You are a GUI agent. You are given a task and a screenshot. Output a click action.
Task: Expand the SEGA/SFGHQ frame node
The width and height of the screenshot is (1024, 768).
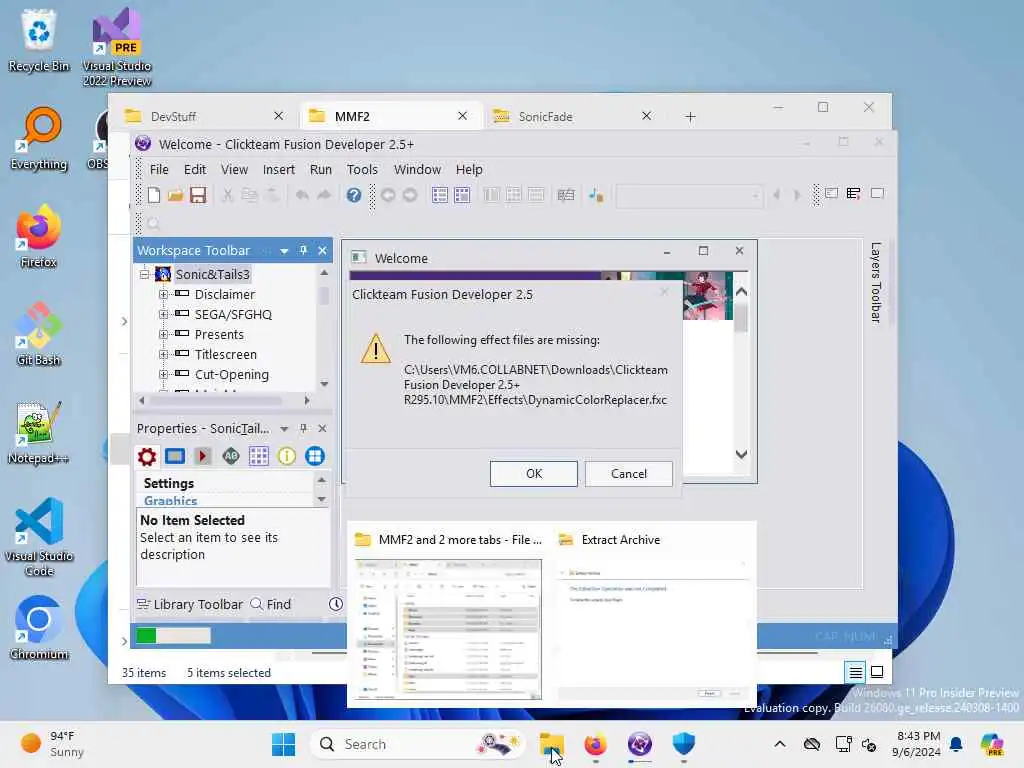coord(163,314)
